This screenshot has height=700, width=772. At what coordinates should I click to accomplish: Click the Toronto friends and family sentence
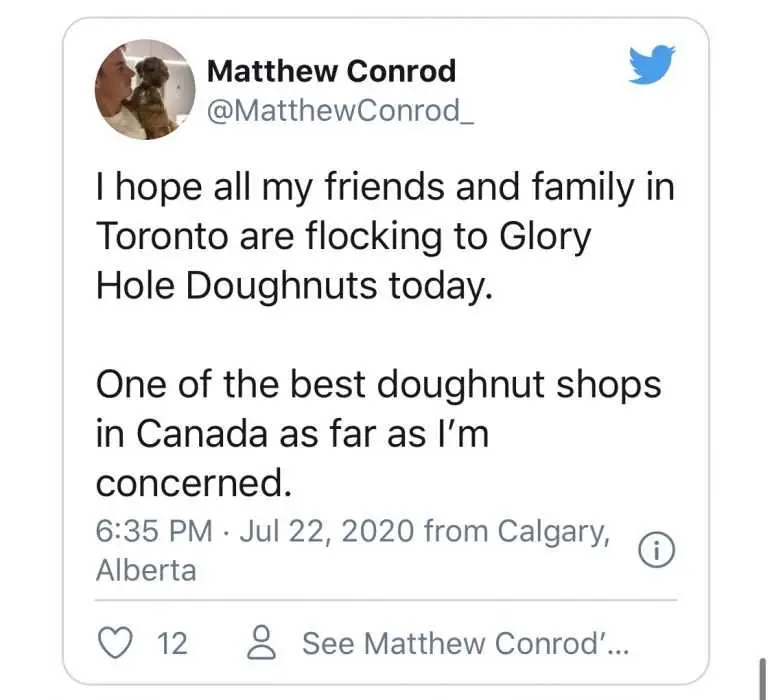coord(386,236)
